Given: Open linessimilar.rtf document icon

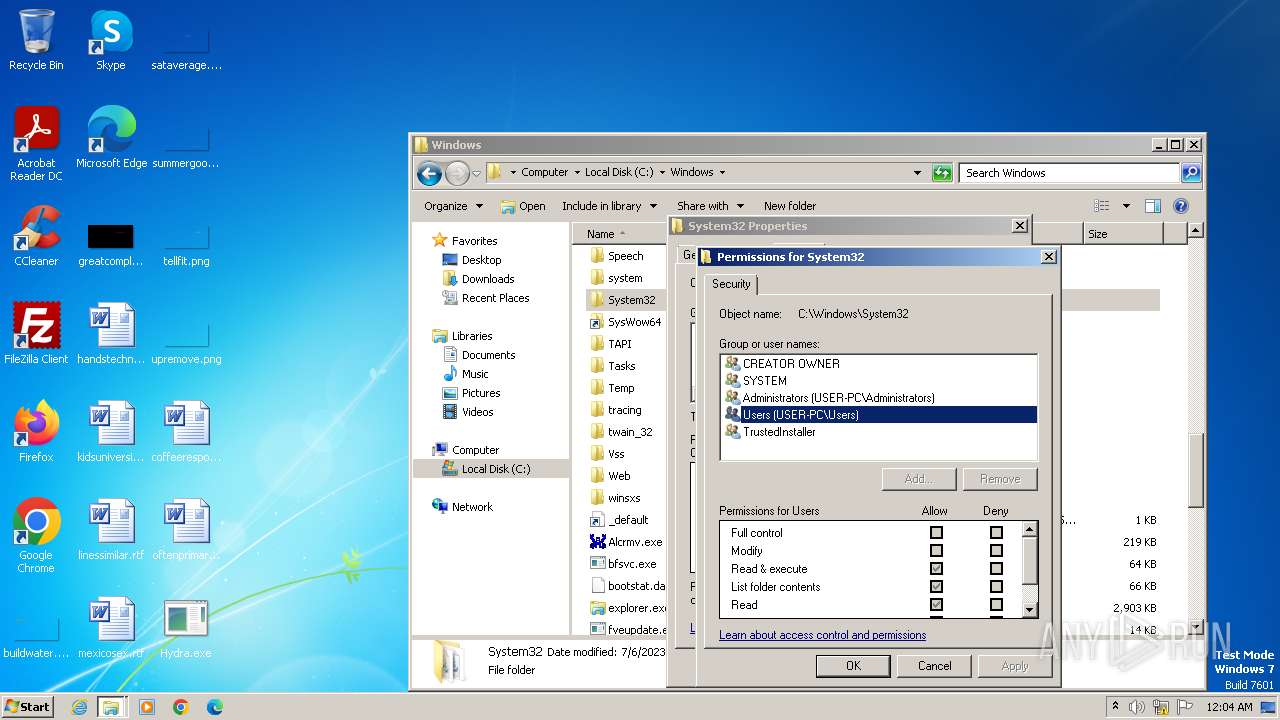Looking at the screenshot, I should 110,530.
